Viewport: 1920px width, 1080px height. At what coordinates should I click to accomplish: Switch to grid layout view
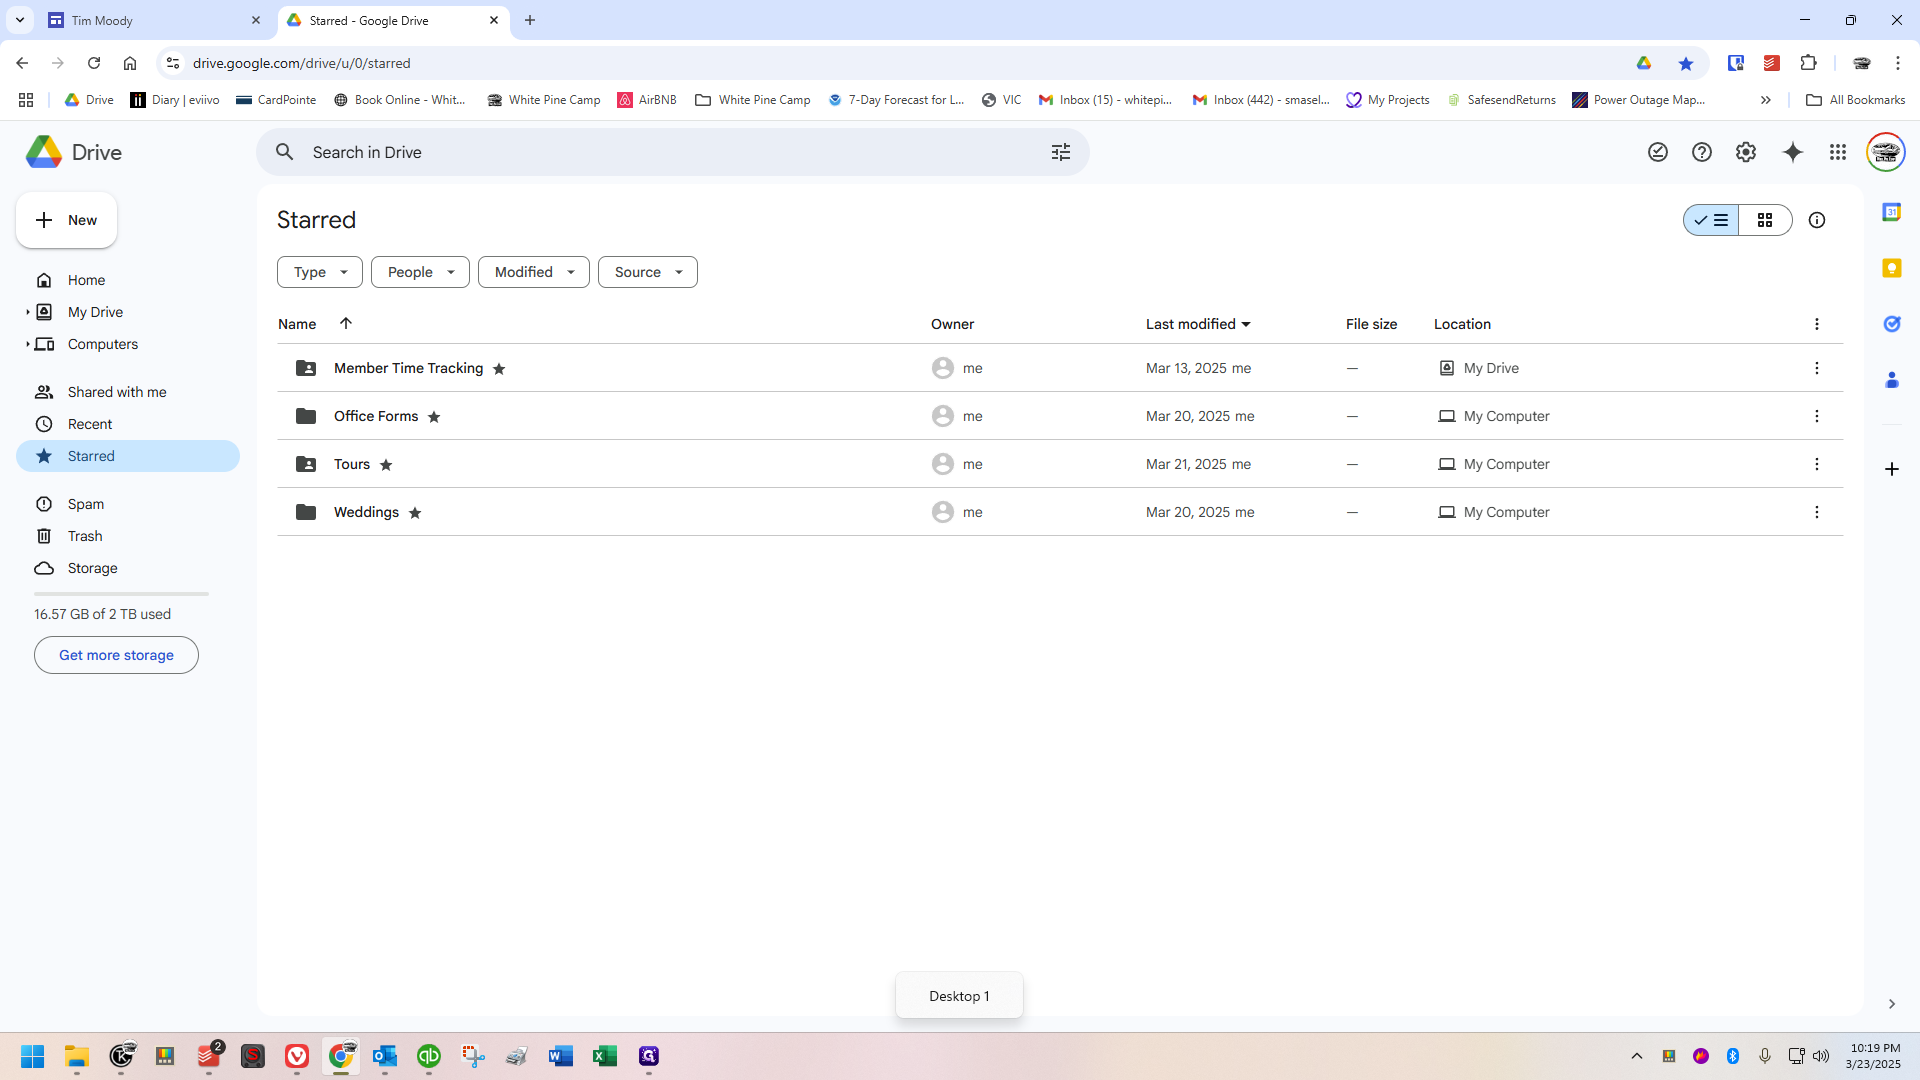(1764, 220)
